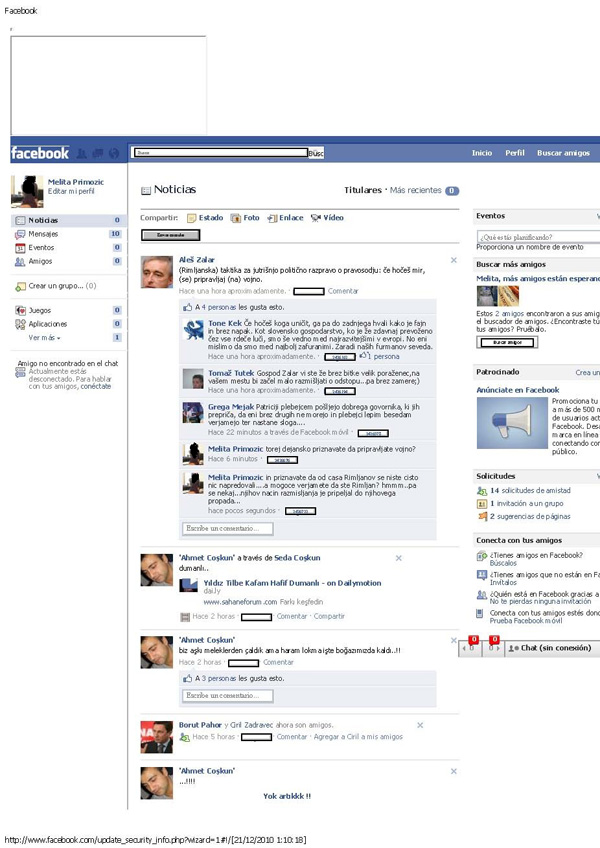Click Buscar amigos button in right panel
Screen dimensions: 600x848
pos(507,342)
